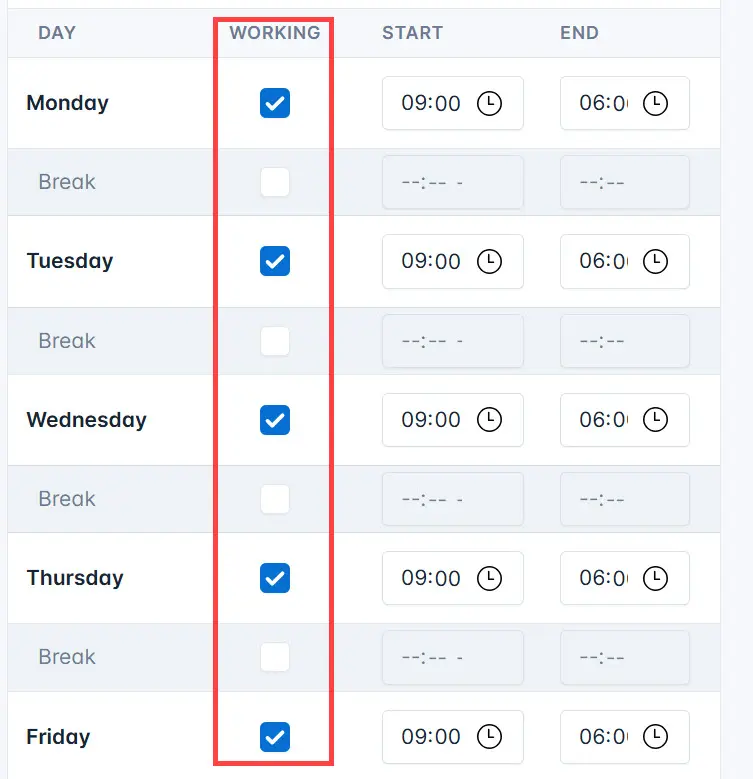Click clock icon in Monday start time

click(x=489, y=103)
